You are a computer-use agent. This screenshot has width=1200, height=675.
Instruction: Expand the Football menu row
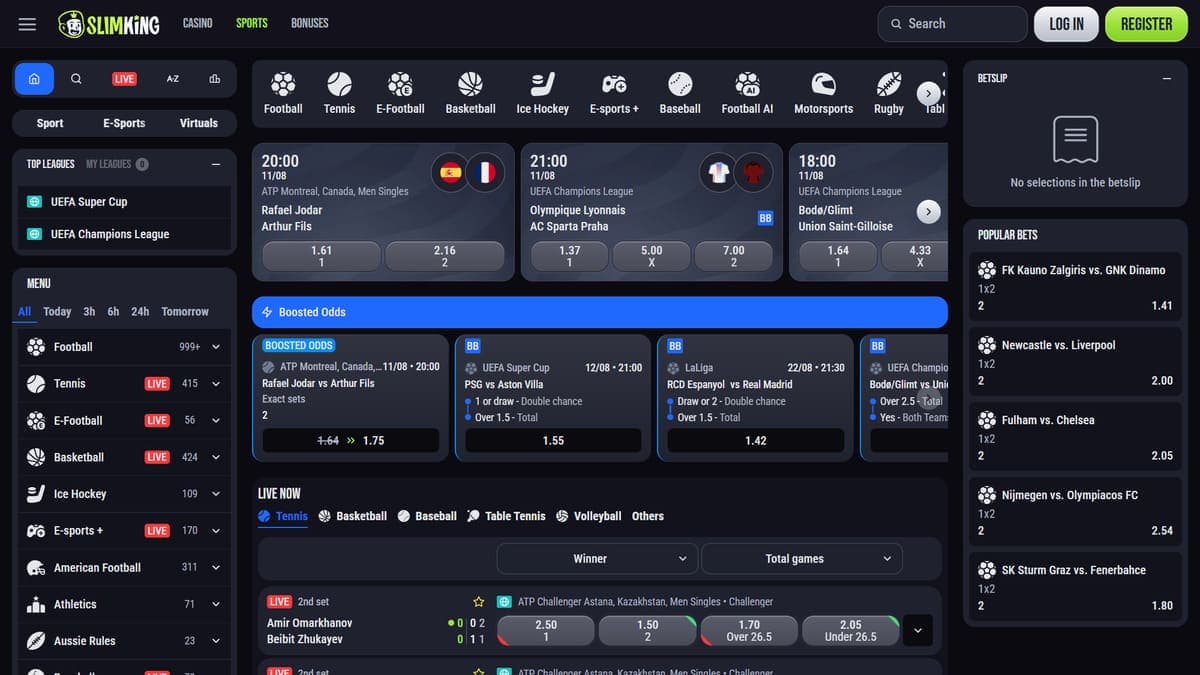pyautogui.click(x=124, y=347)
